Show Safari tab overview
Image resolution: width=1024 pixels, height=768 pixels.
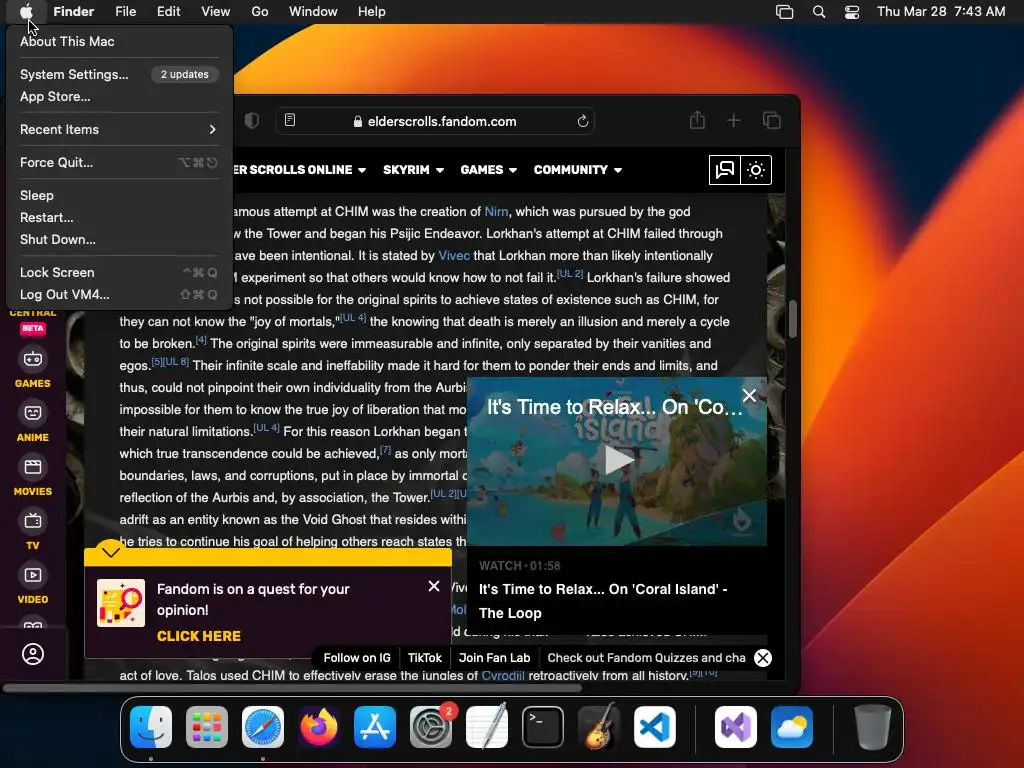(772, 120)
